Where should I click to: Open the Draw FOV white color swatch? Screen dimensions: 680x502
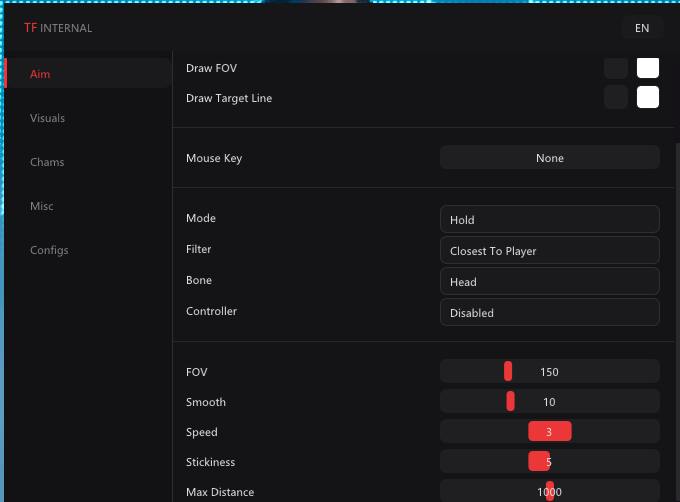pyautogui.click(x=648, y=68)
